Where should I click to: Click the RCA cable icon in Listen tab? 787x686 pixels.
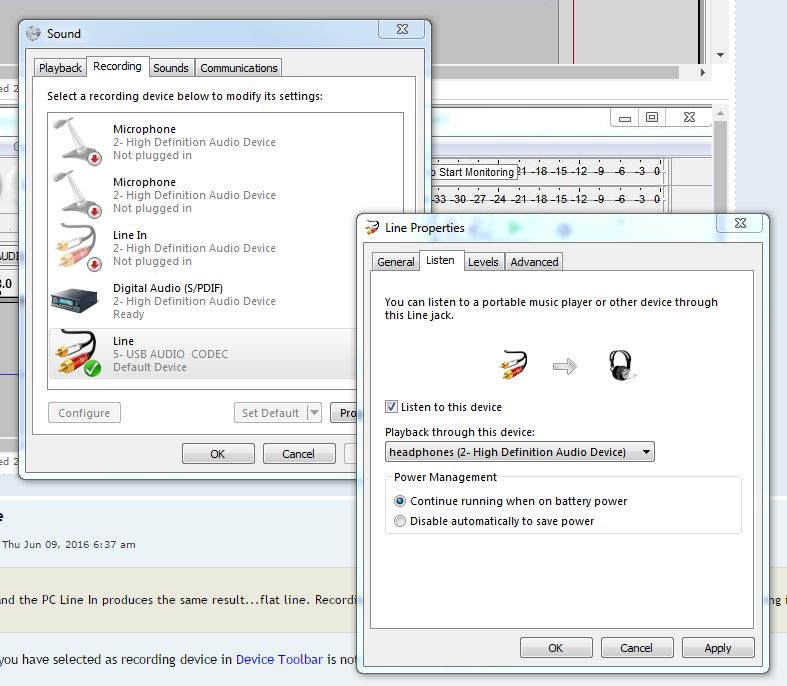tap(513, 365)
